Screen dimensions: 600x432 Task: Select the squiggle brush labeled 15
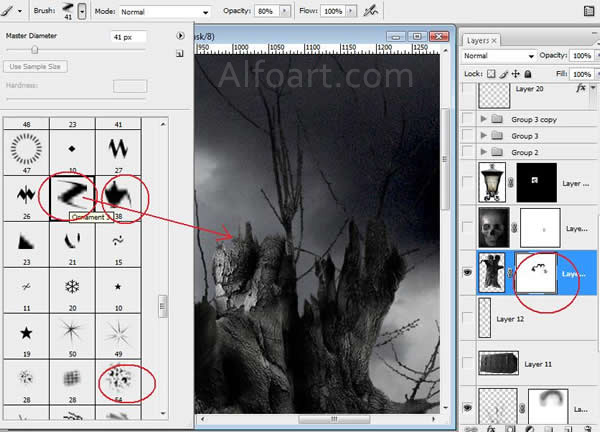(x=118, y=241)
